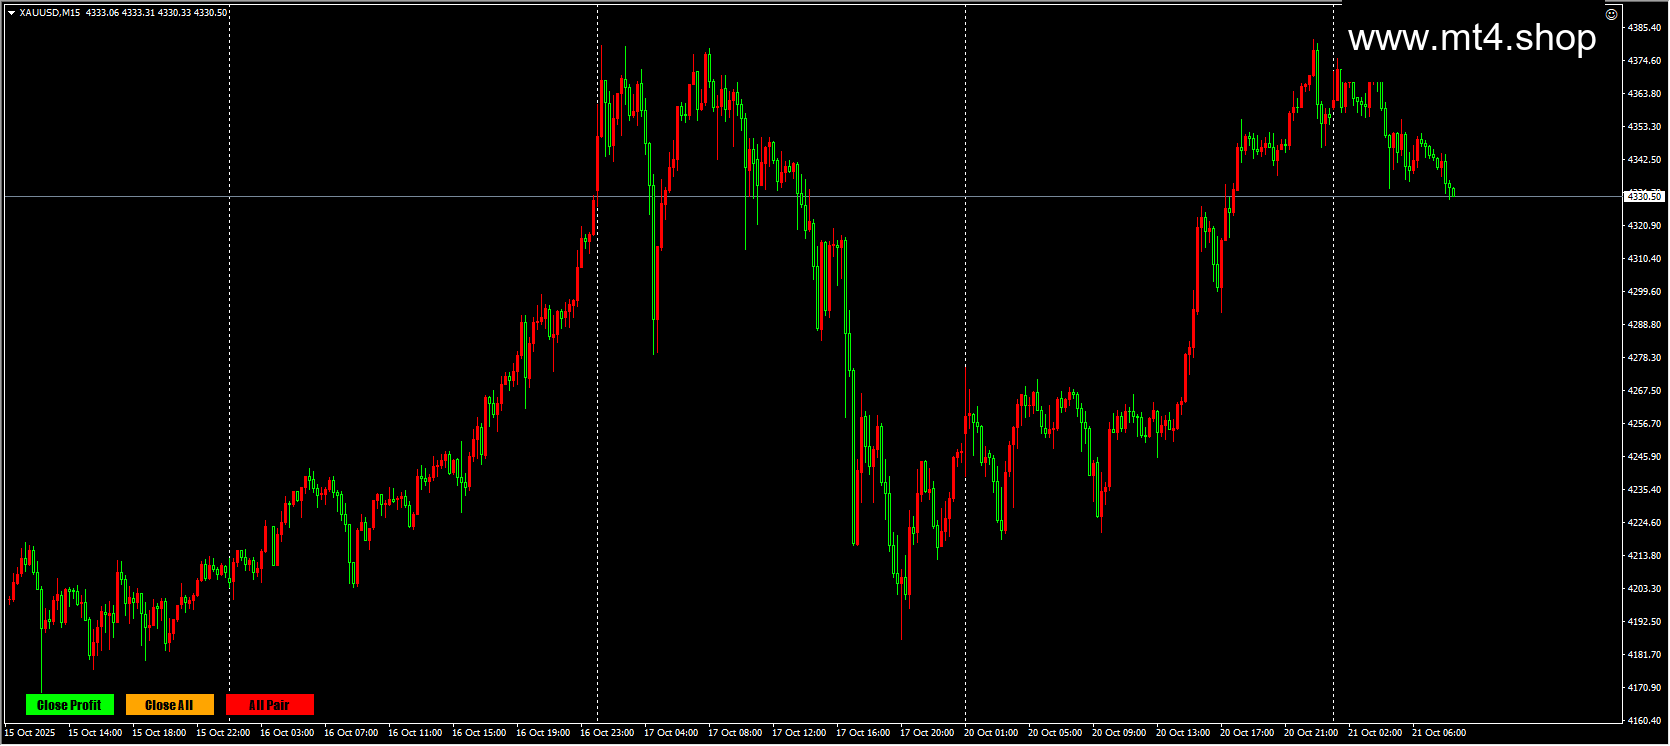Viewport: 1670px width, 746px height.
Task: Click the orange Close All button
Action: tap(170, 705)
